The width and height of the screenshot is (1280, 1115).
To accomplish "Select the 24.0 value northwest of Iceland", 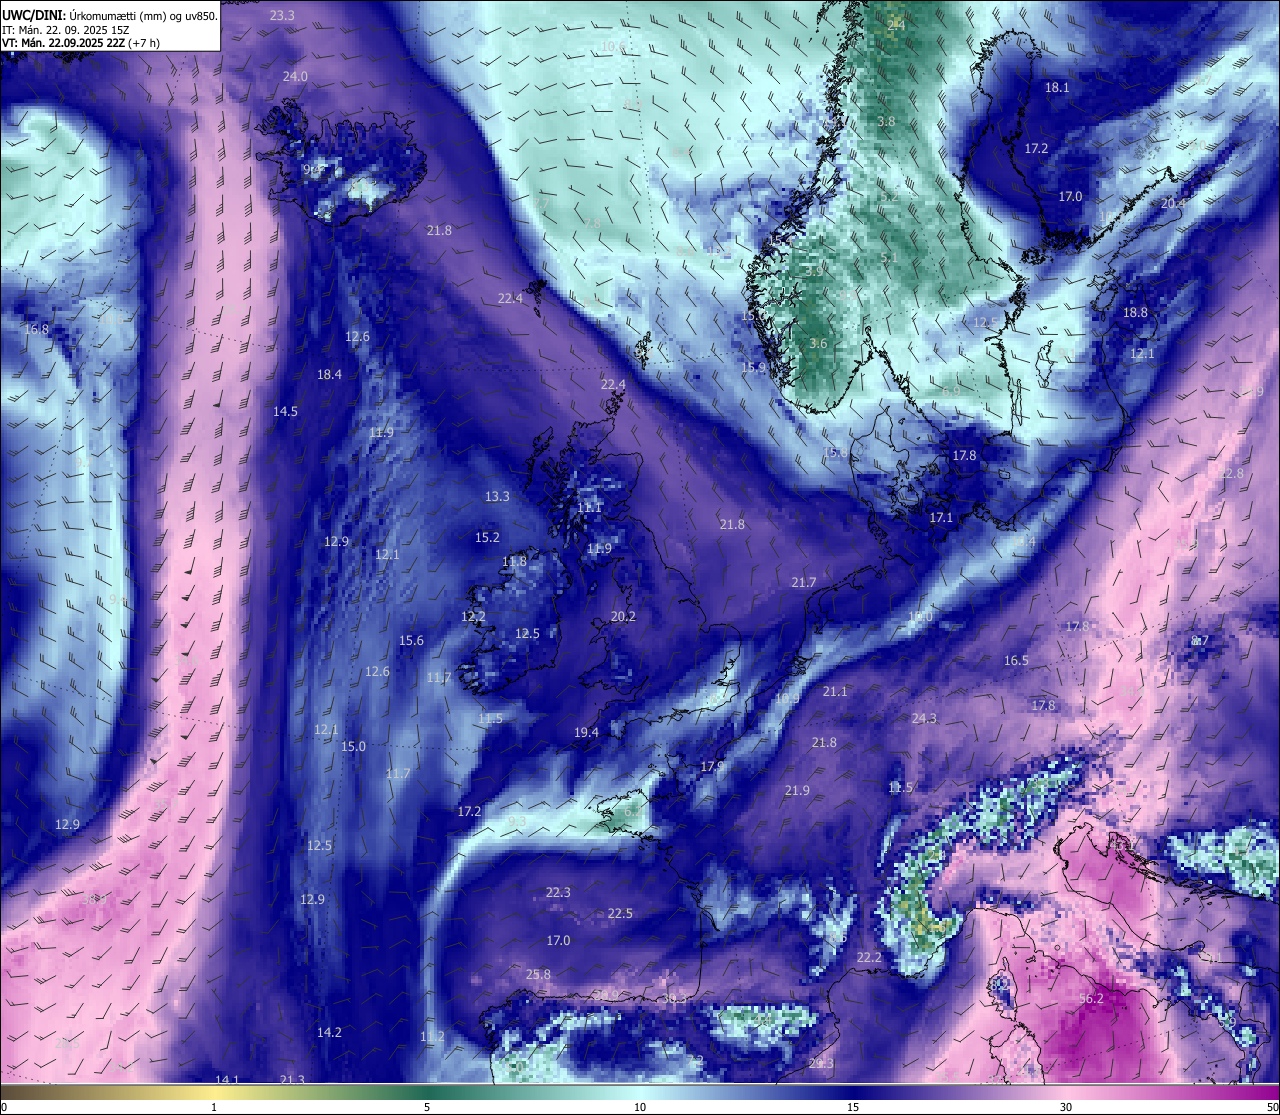I will 295,76.
